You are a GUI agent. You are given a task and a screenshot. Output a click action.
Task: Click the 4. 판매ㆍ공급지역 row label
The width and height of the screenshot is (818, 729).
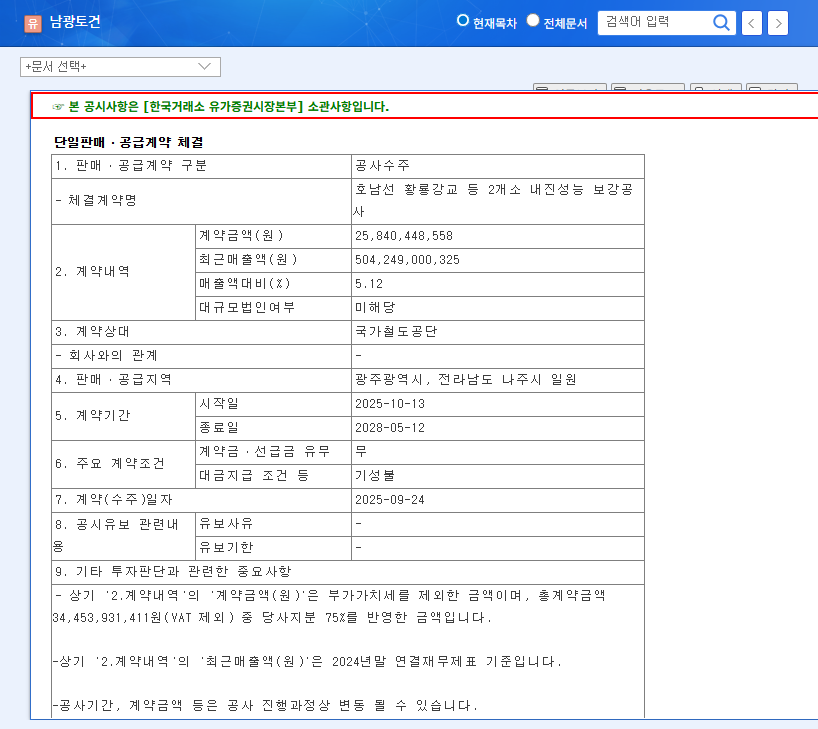click(201, 380)
